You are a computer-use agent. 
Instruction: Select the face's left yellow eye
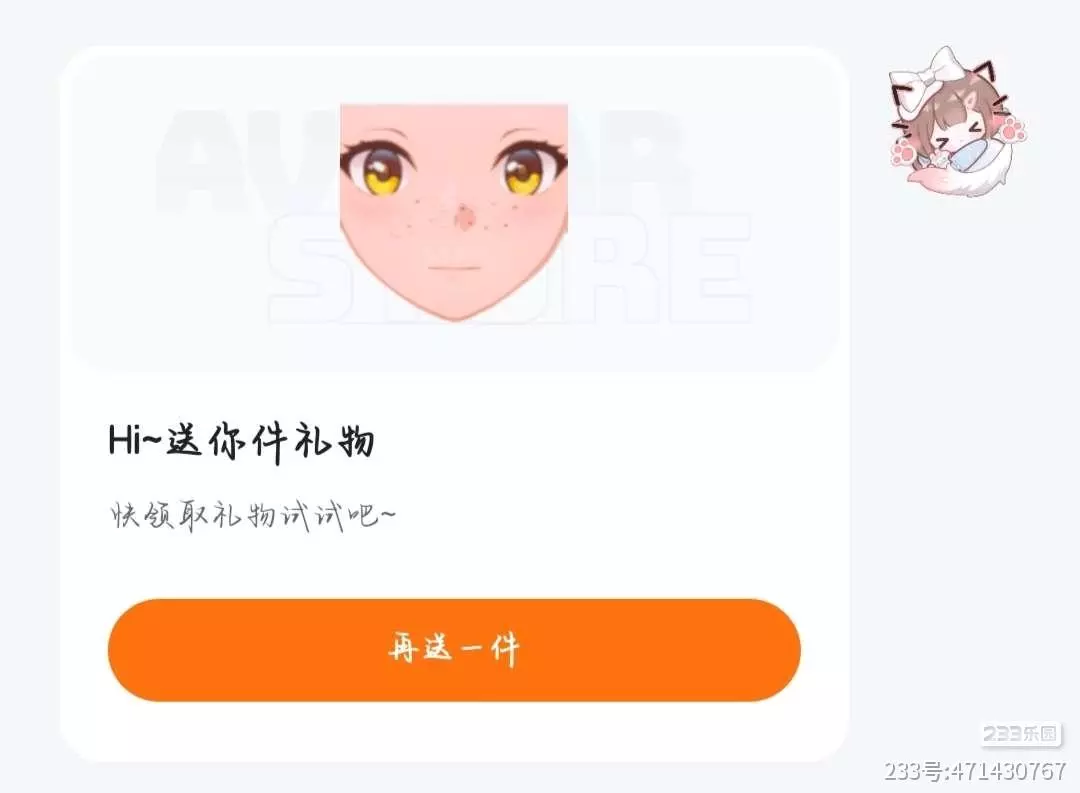coord(379,170)
